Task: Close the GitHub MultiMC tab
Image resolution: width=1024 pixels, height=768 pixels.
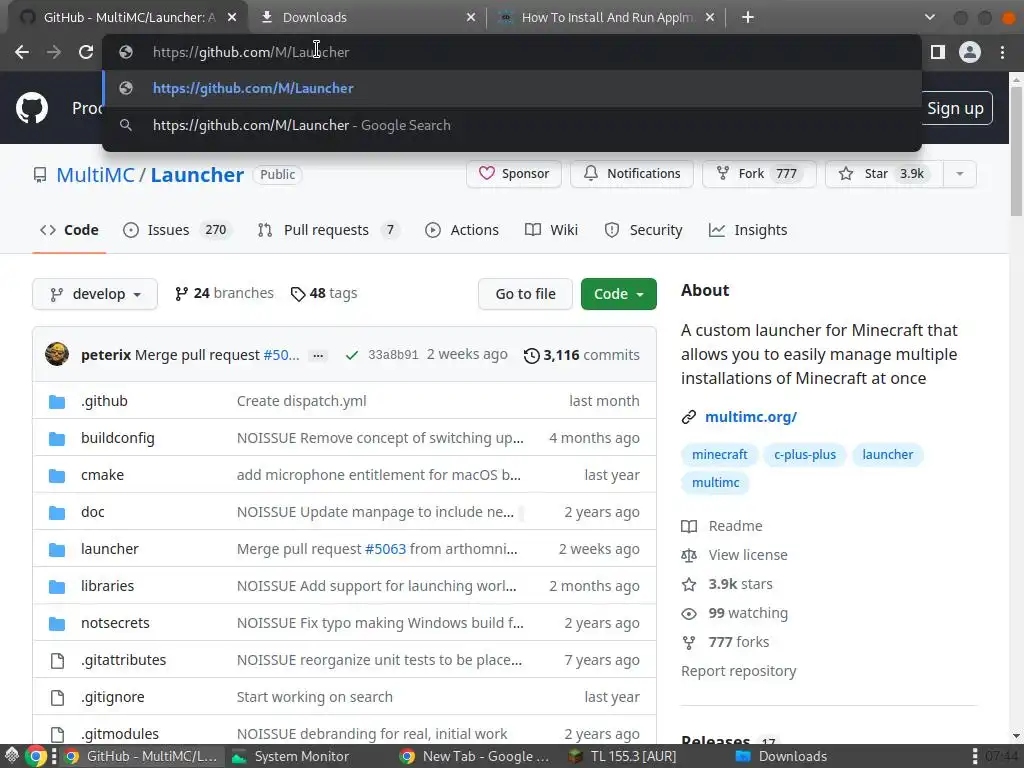Action: click(x=232, y=18)
